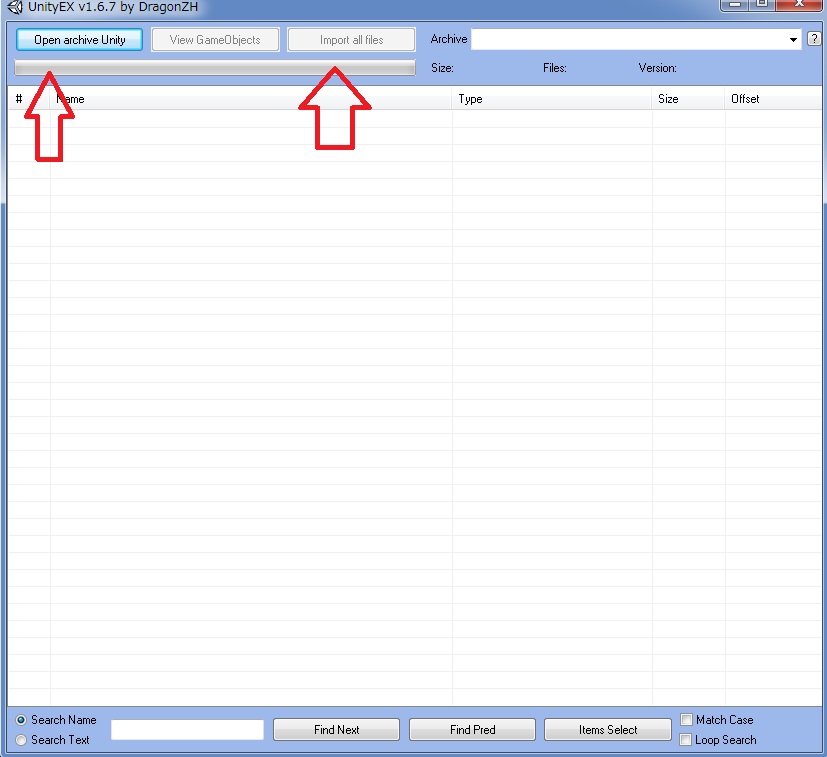Screen dimensions: 827x757
Task: Click the search text input field
Action: click(187, 730)
